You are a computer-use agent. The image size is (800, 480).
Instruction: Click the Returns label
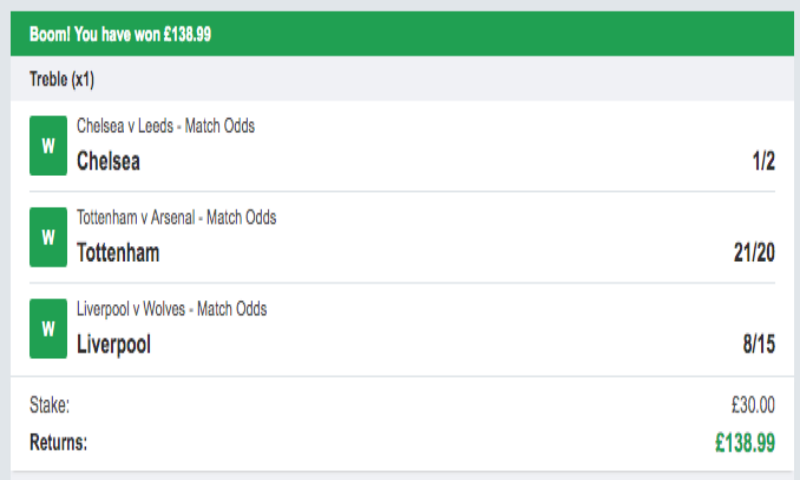click(x=58, y=441)
